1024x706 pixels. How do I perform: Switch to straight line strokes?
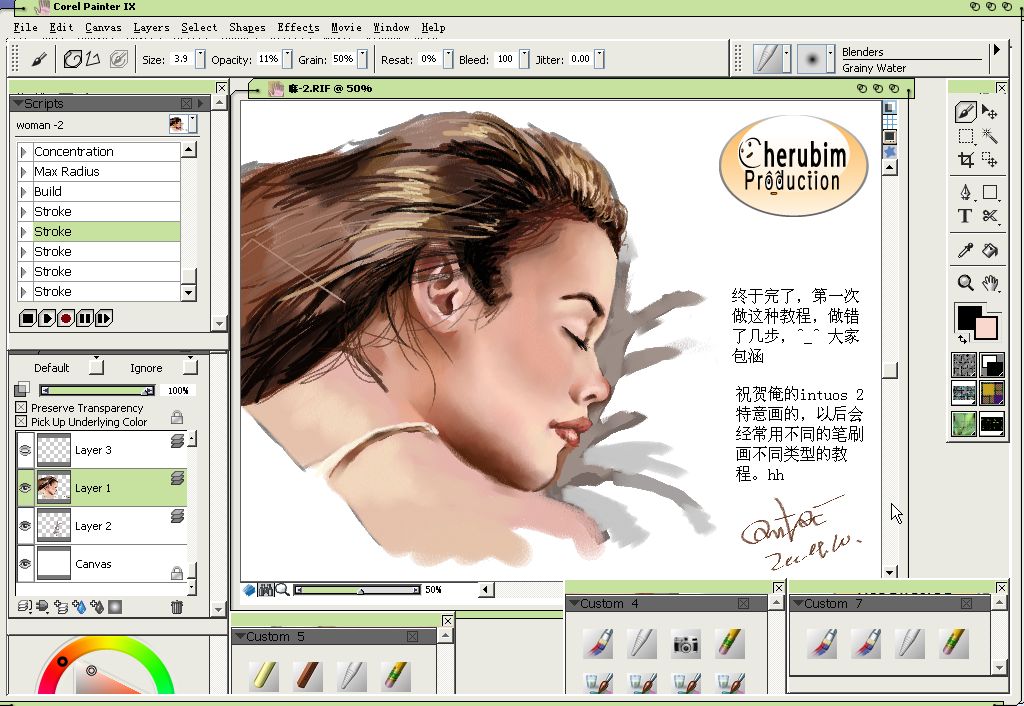(x=93, y=59)
